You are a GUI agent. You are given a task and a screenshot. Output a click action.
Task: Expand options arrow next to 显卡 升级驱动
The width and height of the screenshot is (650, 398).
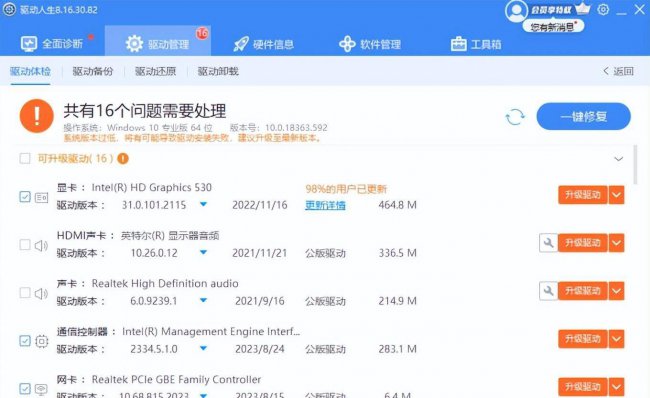(616, 195)
